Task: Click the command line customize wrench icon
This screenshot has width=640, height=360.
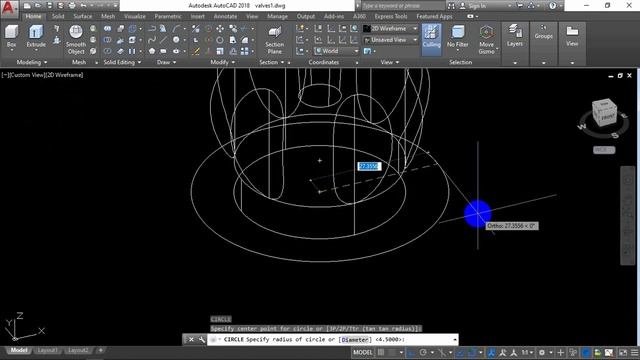Action: [202, 340]
